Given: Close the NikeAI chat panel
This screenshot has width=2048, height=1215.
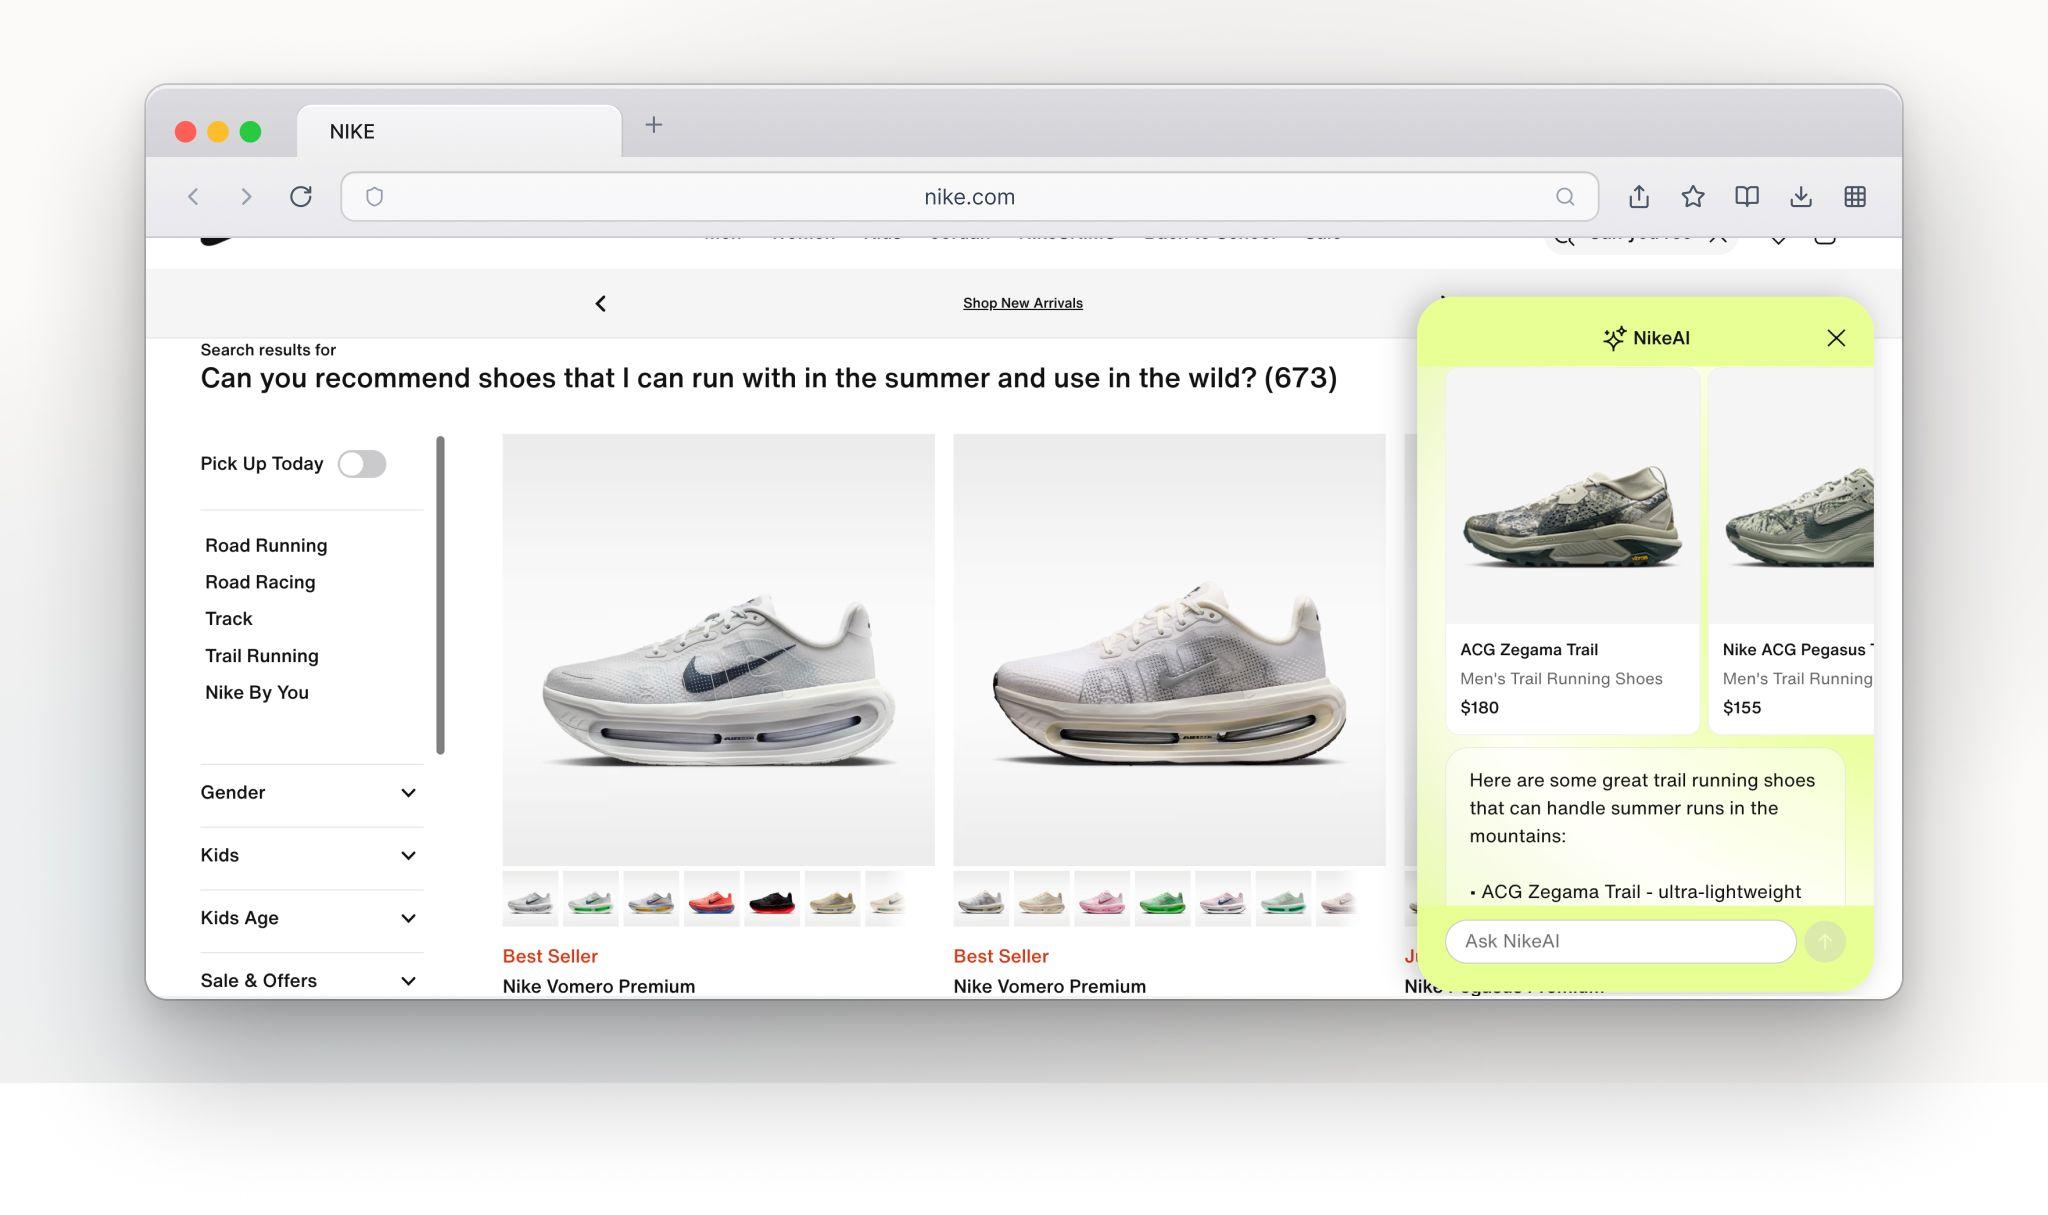Looking at the screenshot, I should [1836, 338].
